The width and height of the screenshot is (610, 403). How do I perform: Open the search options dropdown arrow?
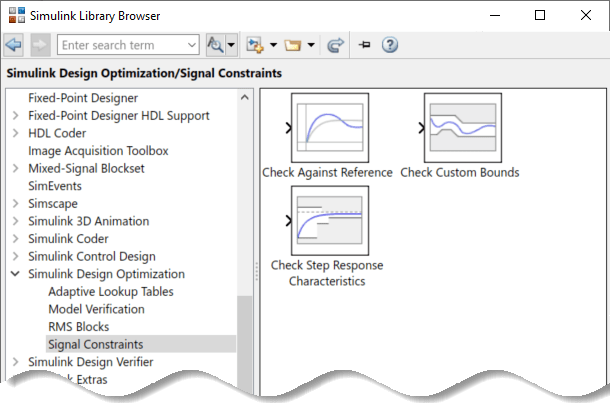[231, 45]
